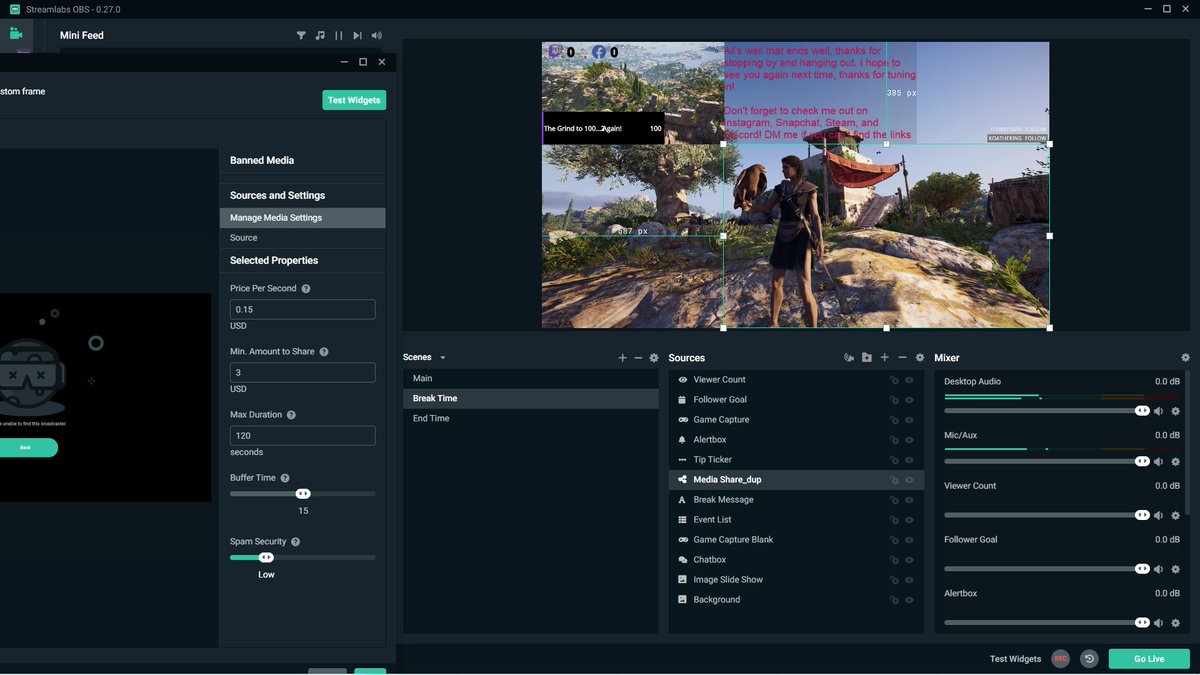Click the Desktop Audio volume slider
Image resolution: width=1200 pixels, height=675 pixels.
pos(1045,411)
